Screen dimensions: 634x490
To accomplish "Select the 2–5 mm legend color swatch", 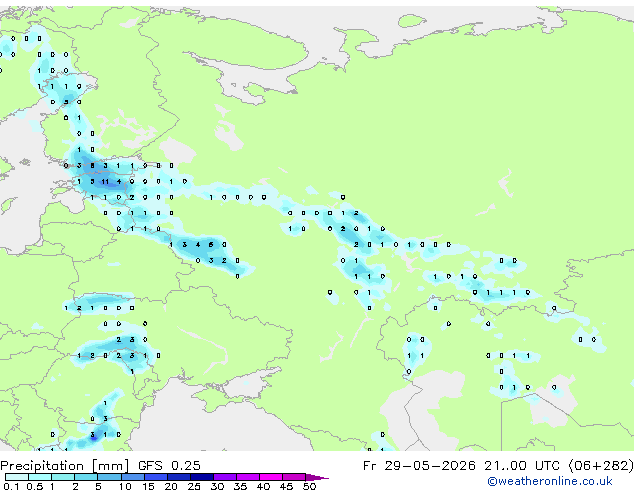I will click(86, 477).
